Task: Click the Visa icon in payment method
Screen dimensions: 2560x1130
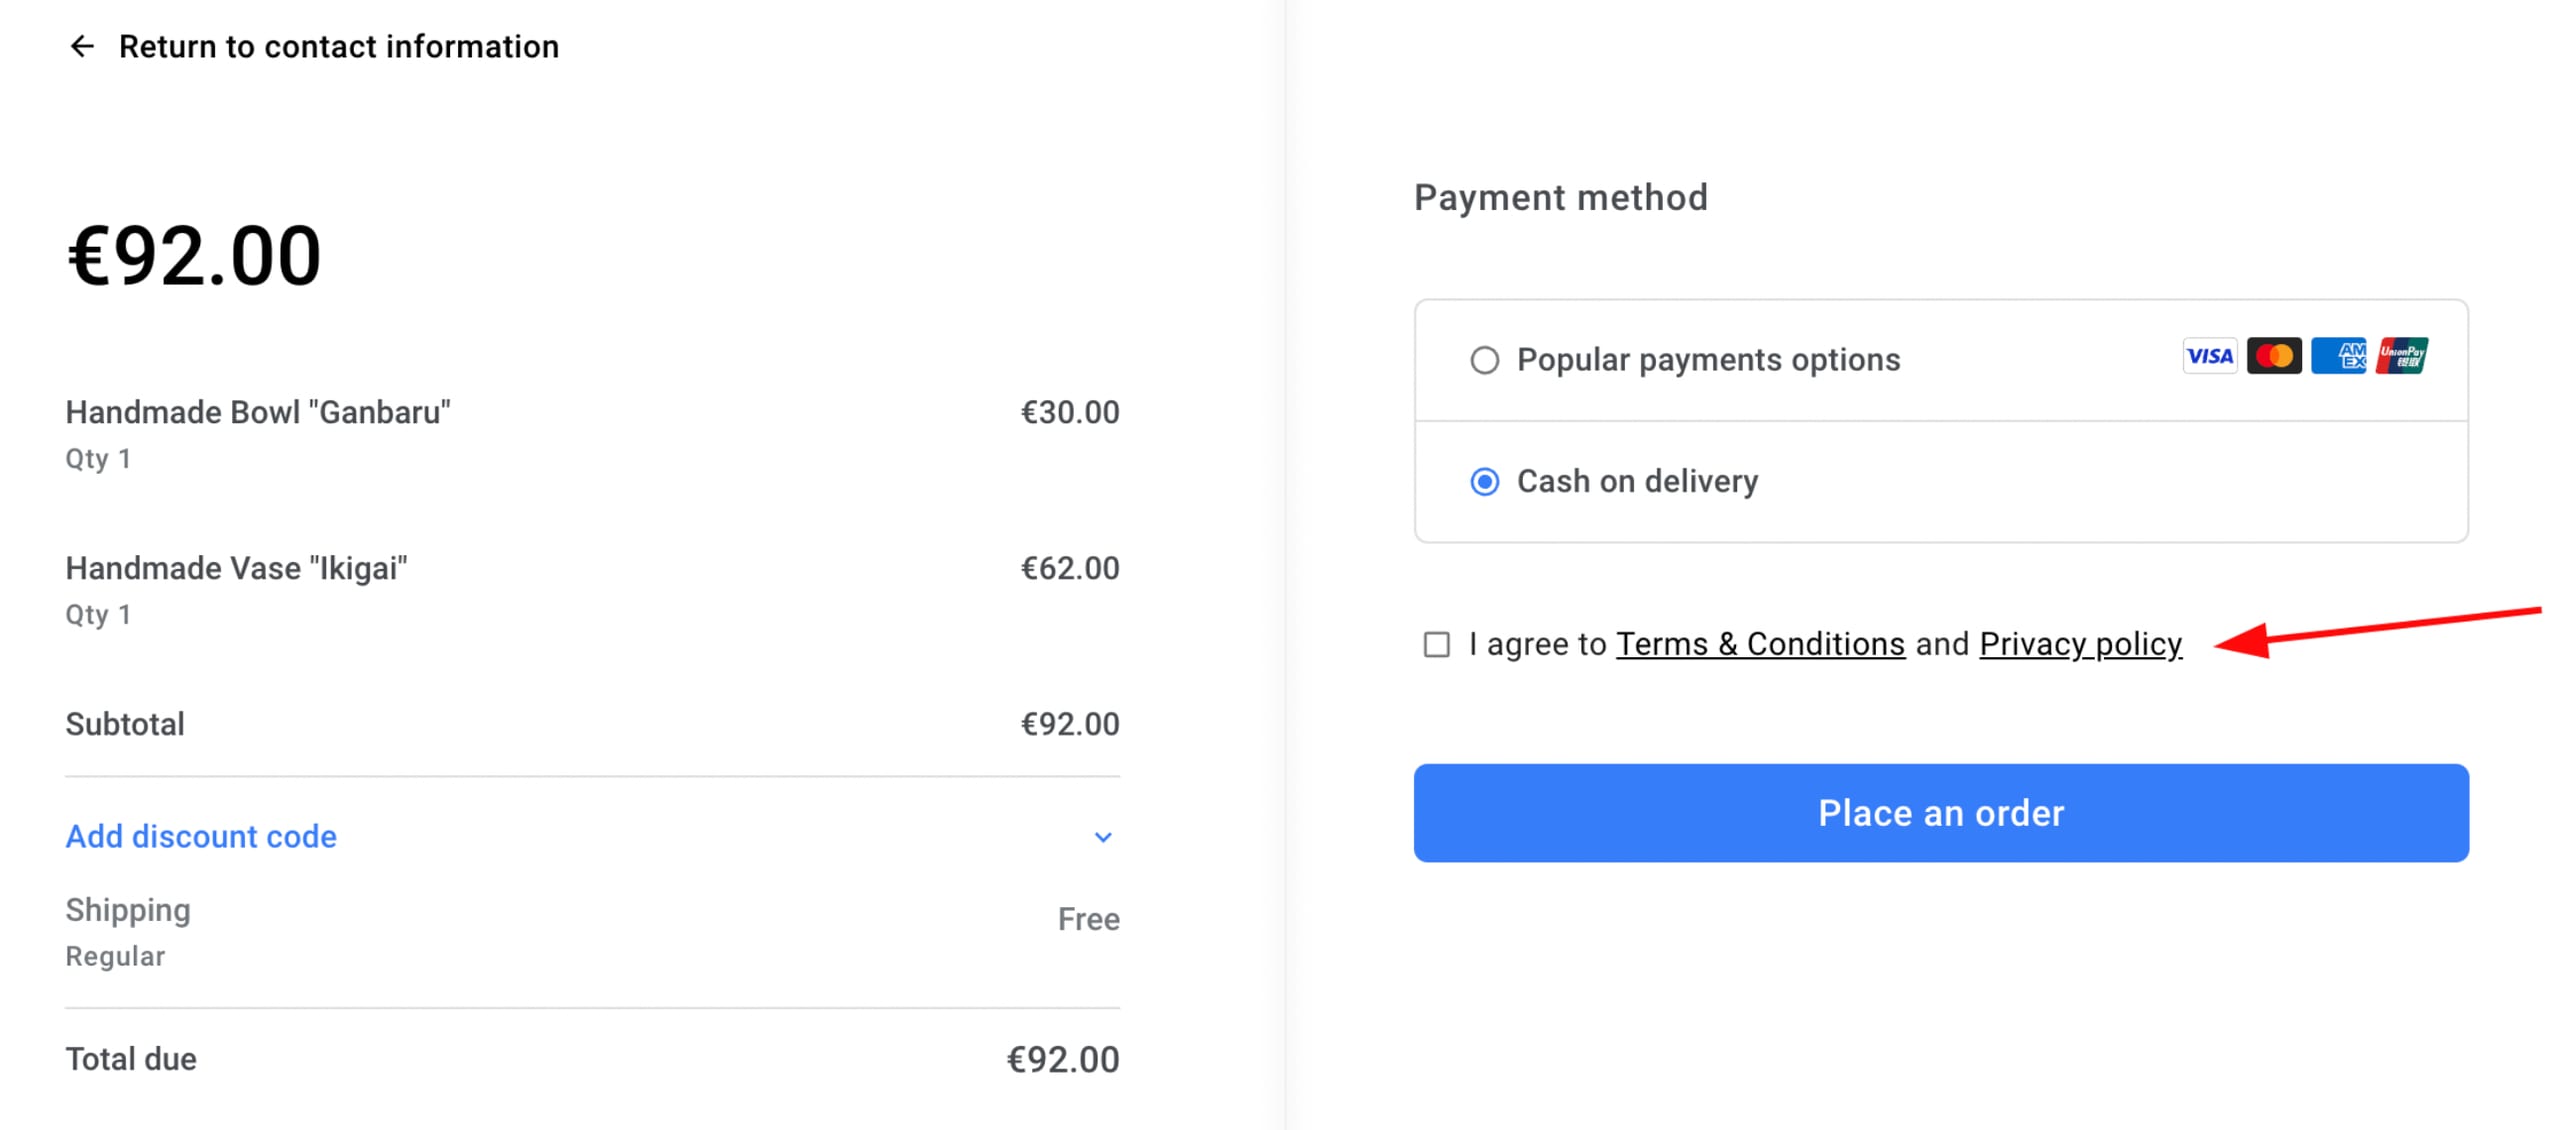Action: pos(2209,356)
